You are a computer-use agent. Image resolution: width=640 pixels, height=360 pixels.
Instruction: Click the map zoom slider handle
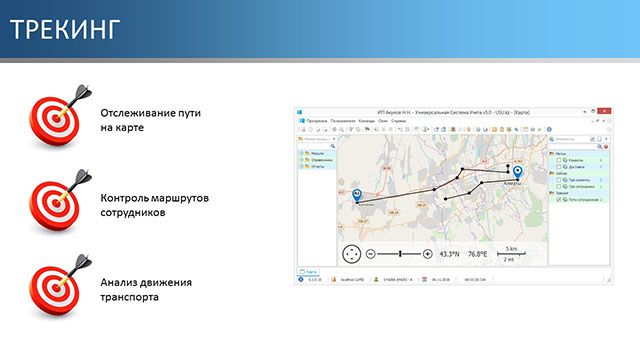[400, 254]
